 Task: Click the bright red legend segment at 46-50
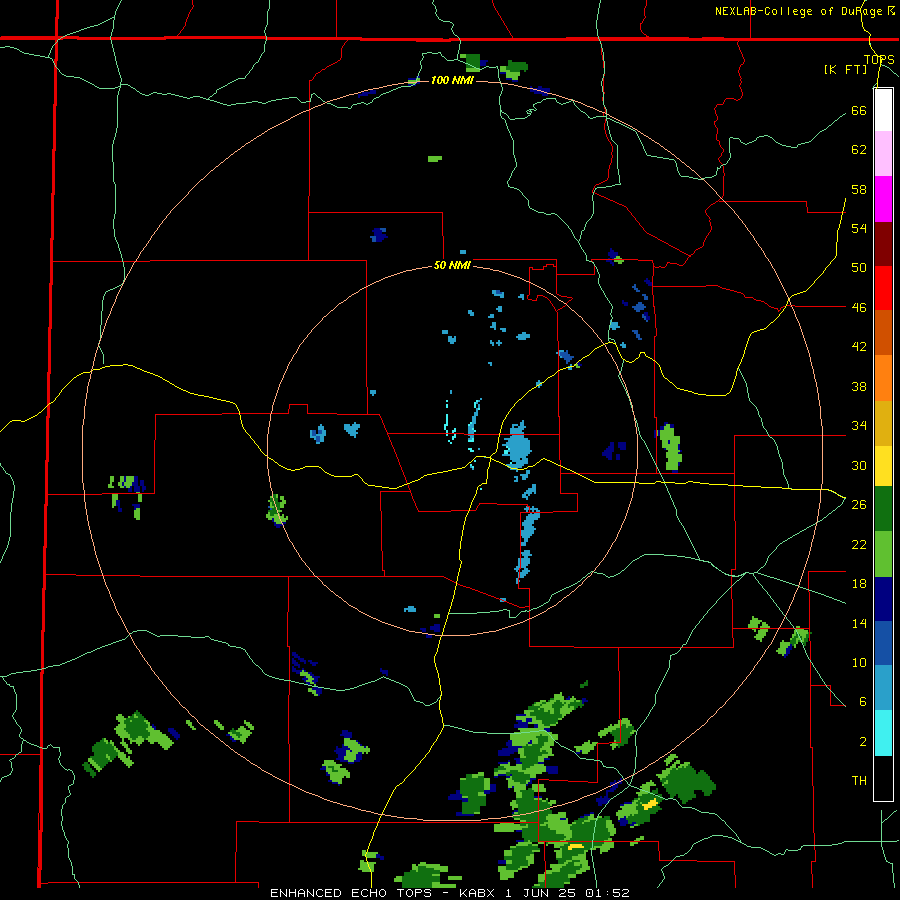click(x=883, y=288)
